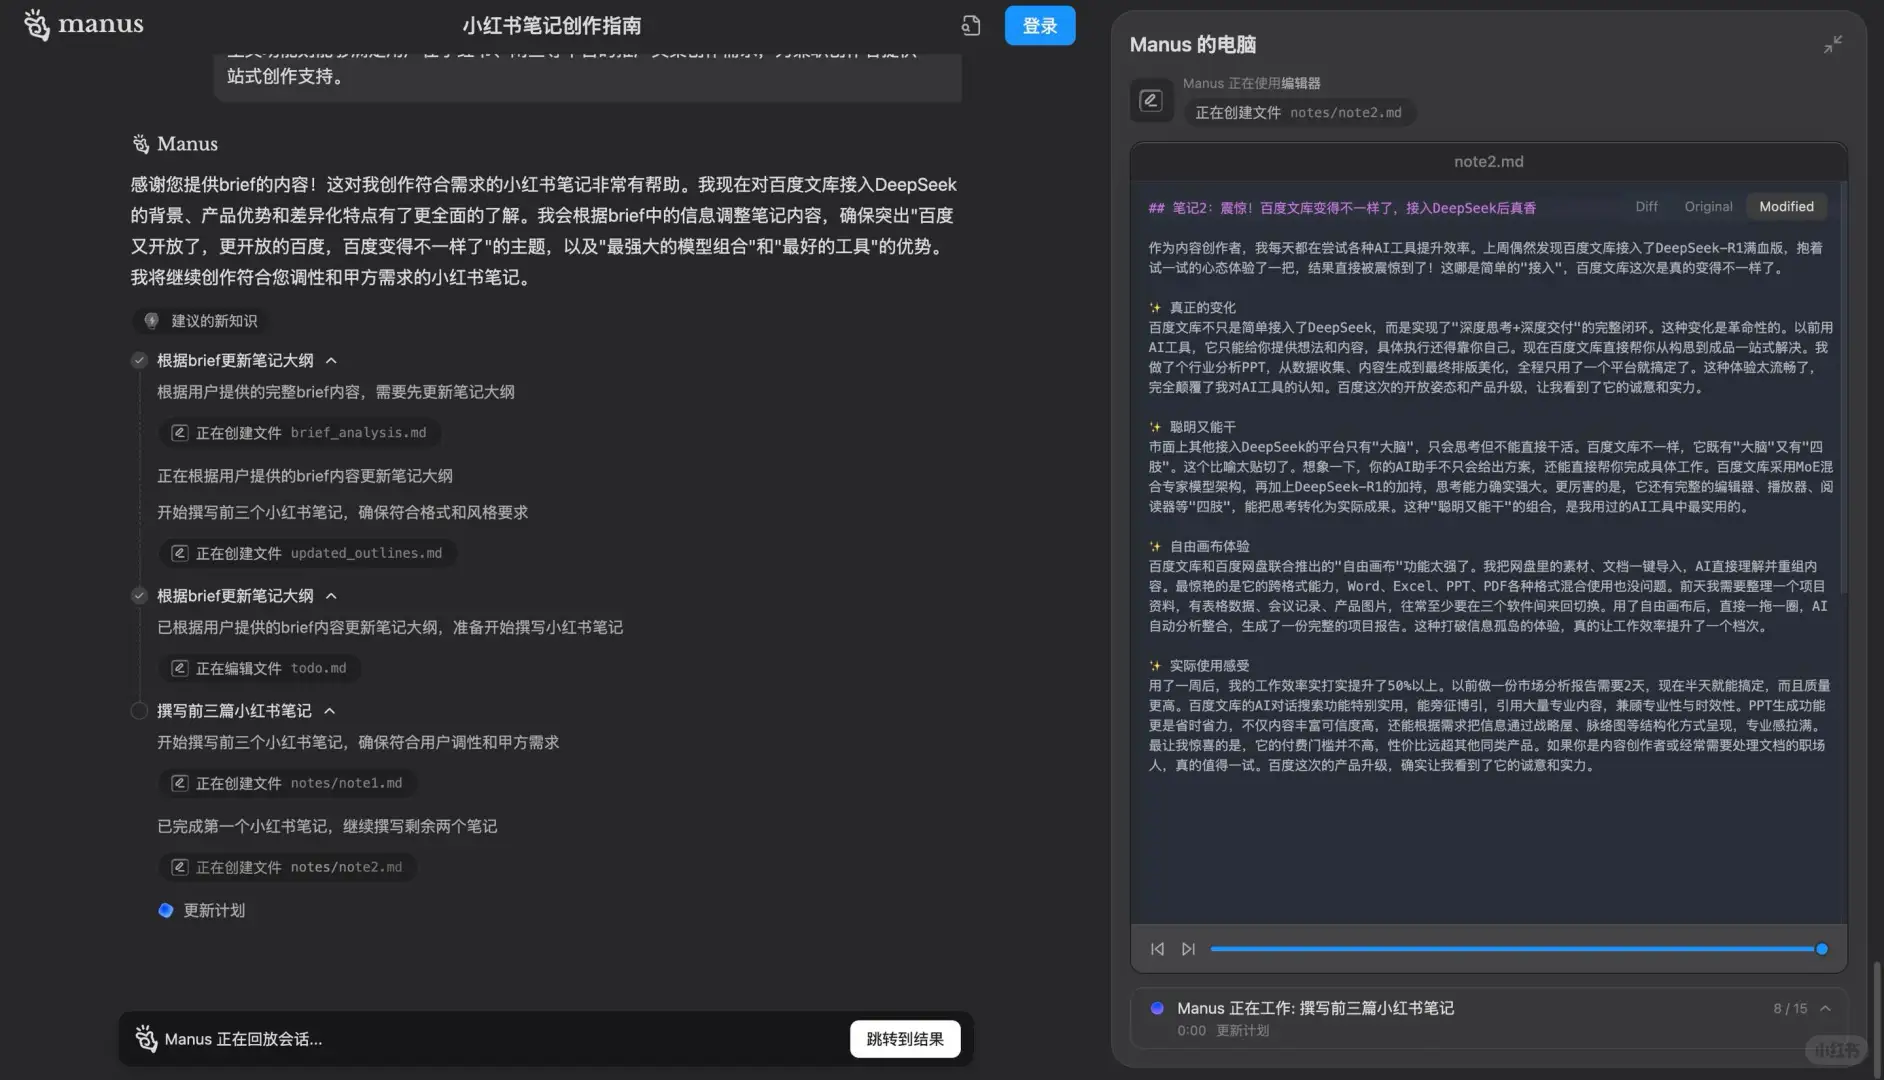Click the file icon beside updated_outlines.md
The height and width of the screenshot is (1080, 1884).
[180, 552]
